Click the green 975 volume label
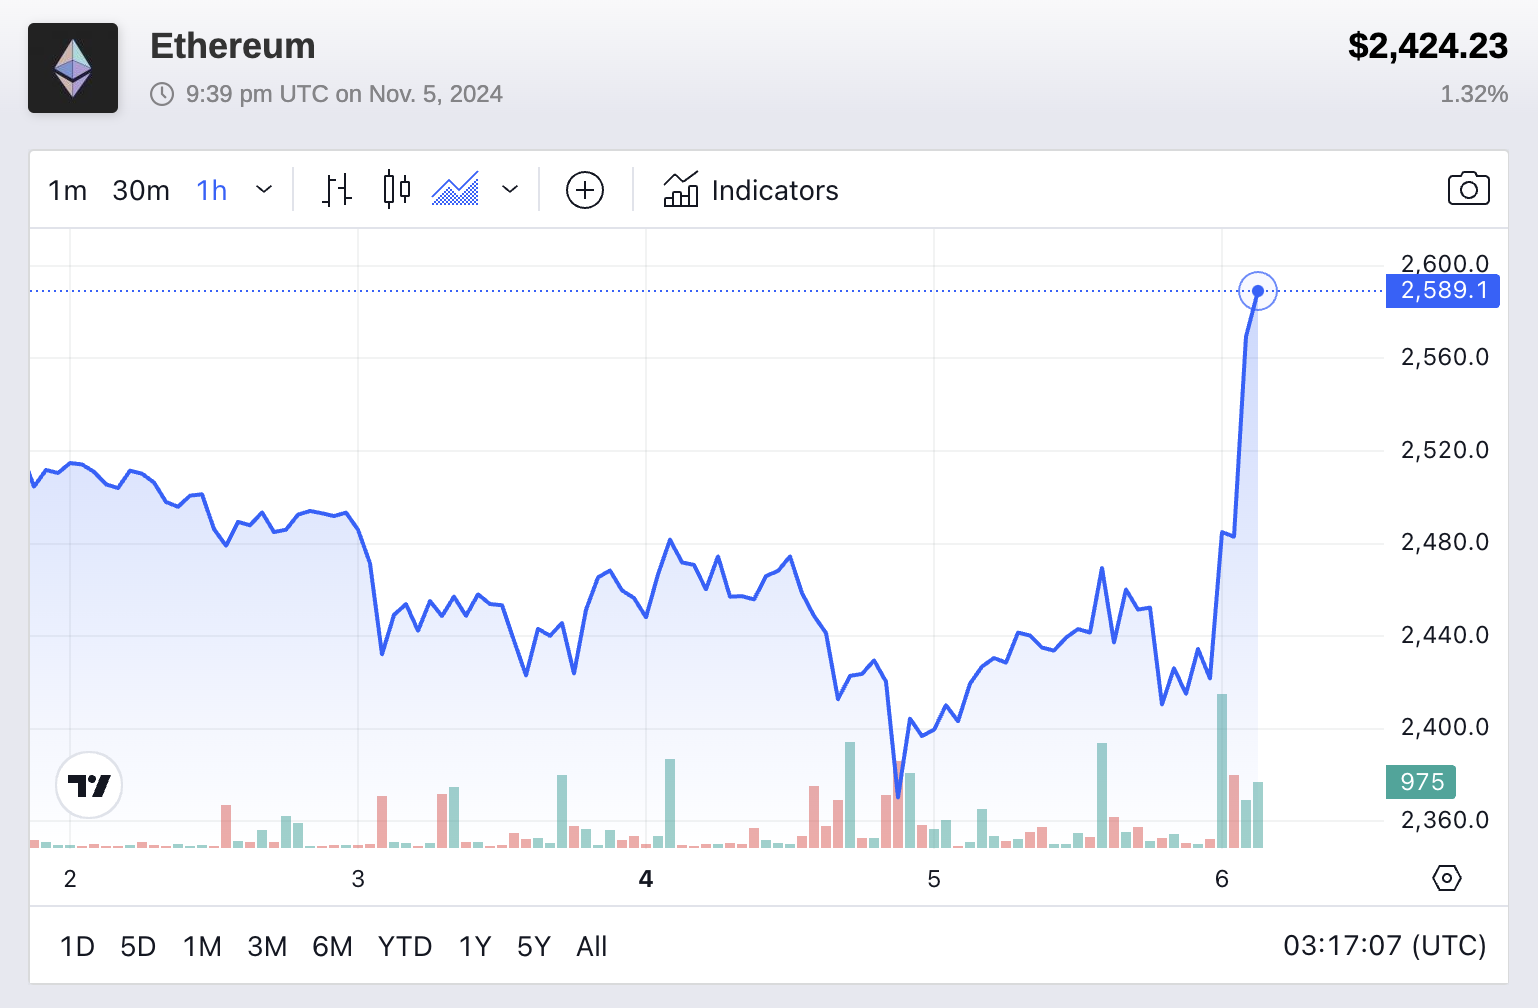Image resolution: width=1538 pixels, height=1008 pixels. tap(1420, 782)
